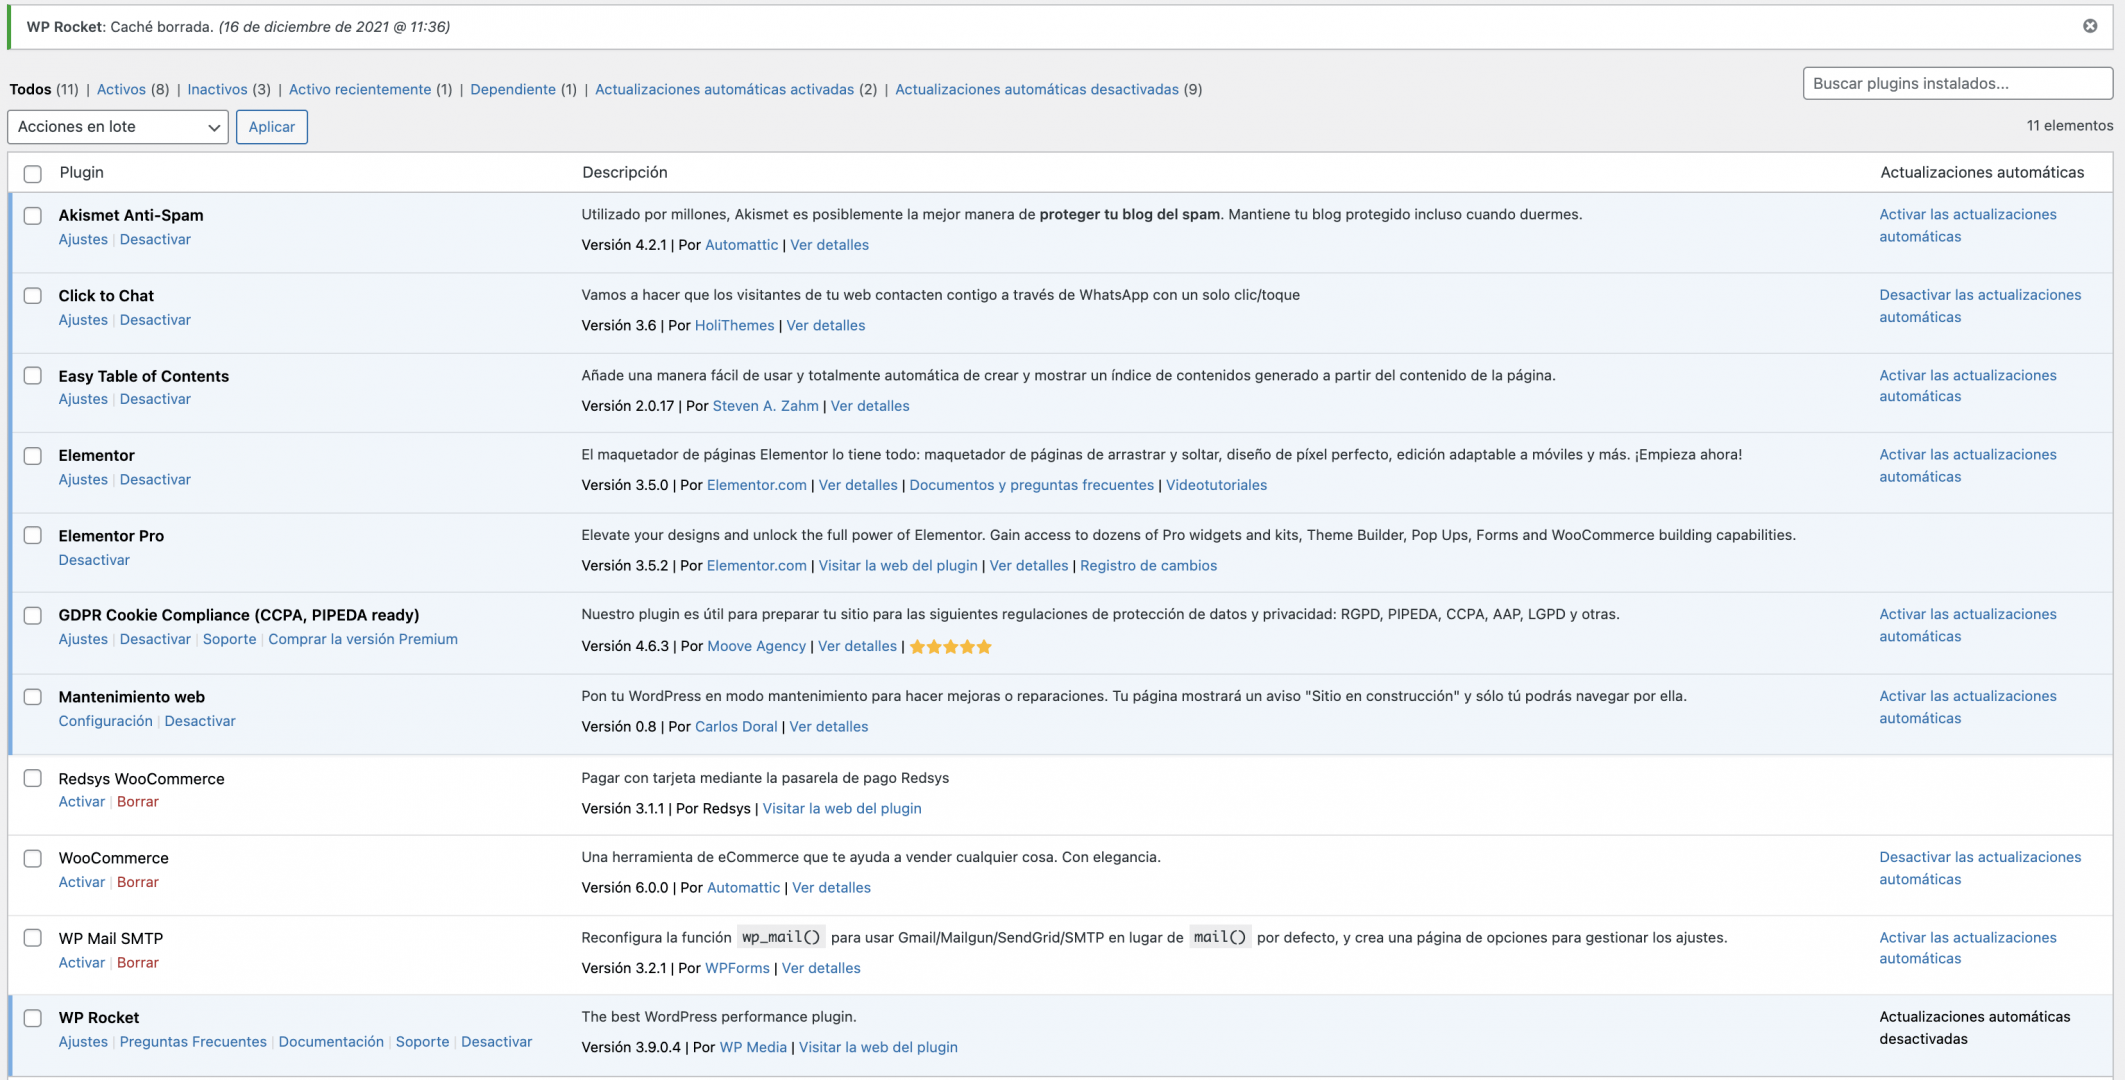Viewport: 2125px width, 1080px height.
Task: Open the Carlos Doral author link
Action: [736, 727]
